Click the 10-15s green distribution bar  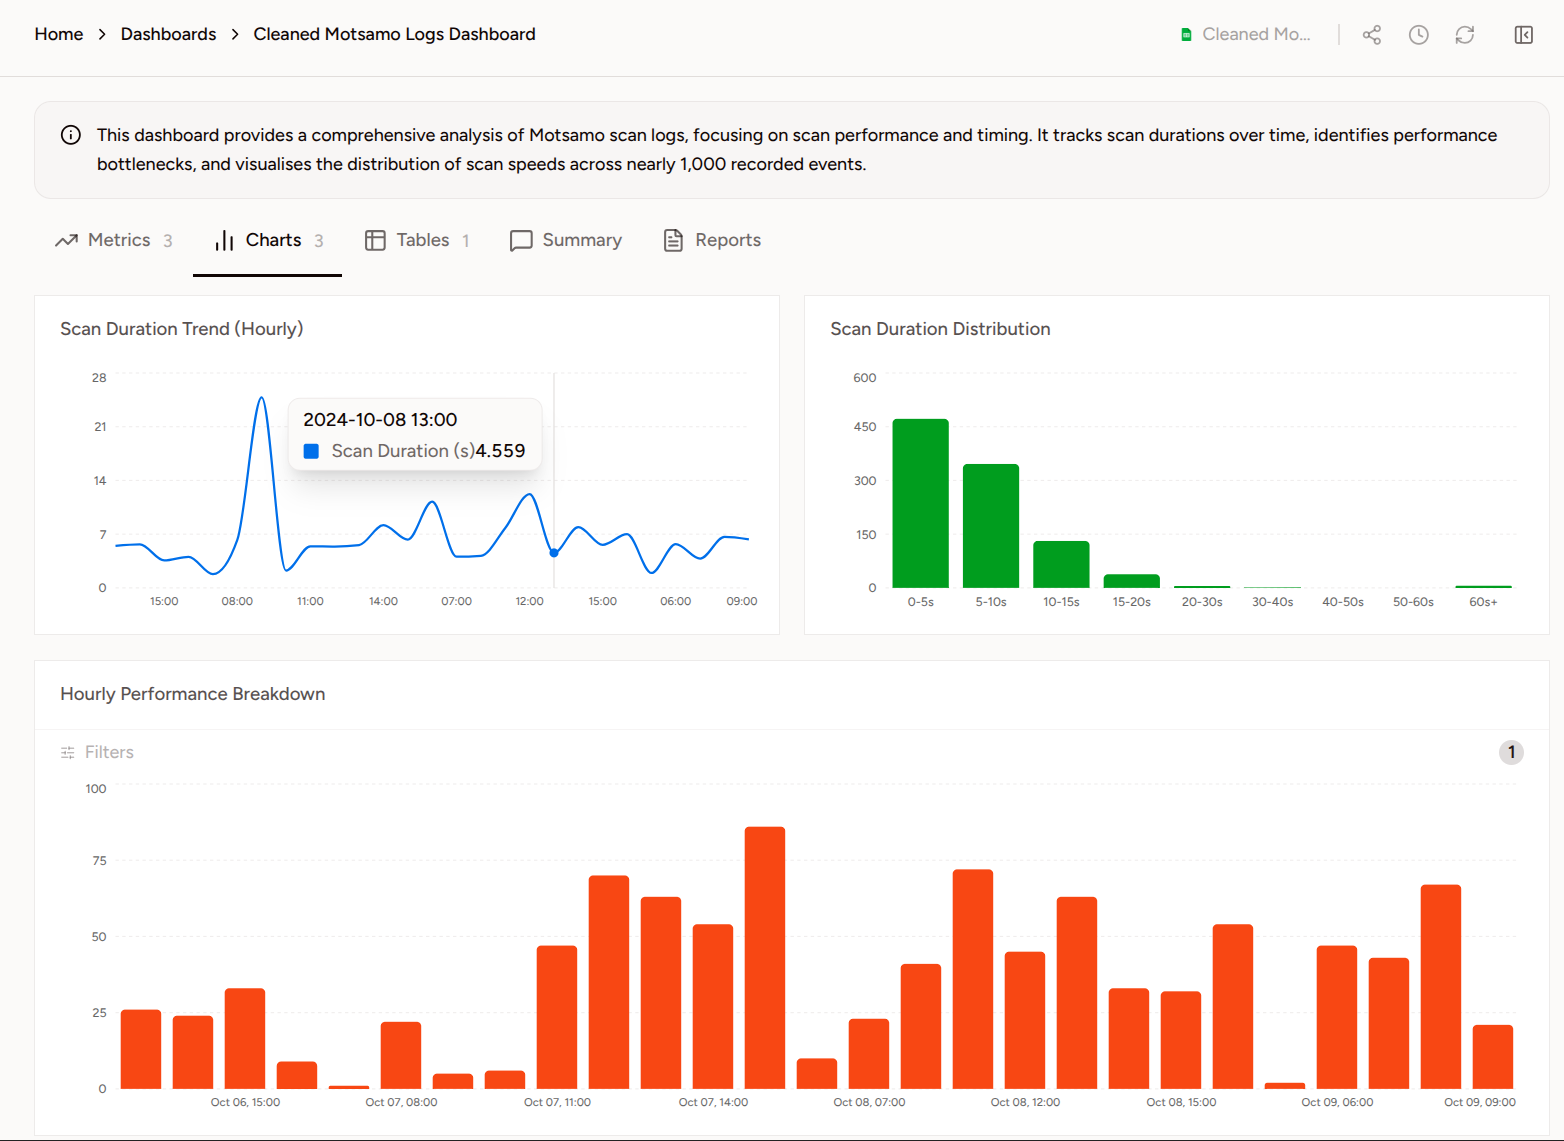point(1061,565)
